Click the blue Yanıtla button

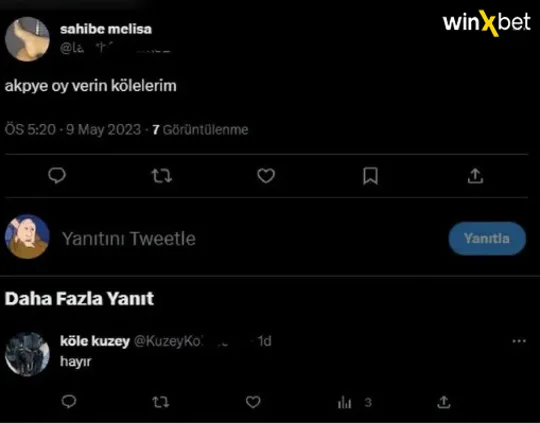[x=487, y=238]
